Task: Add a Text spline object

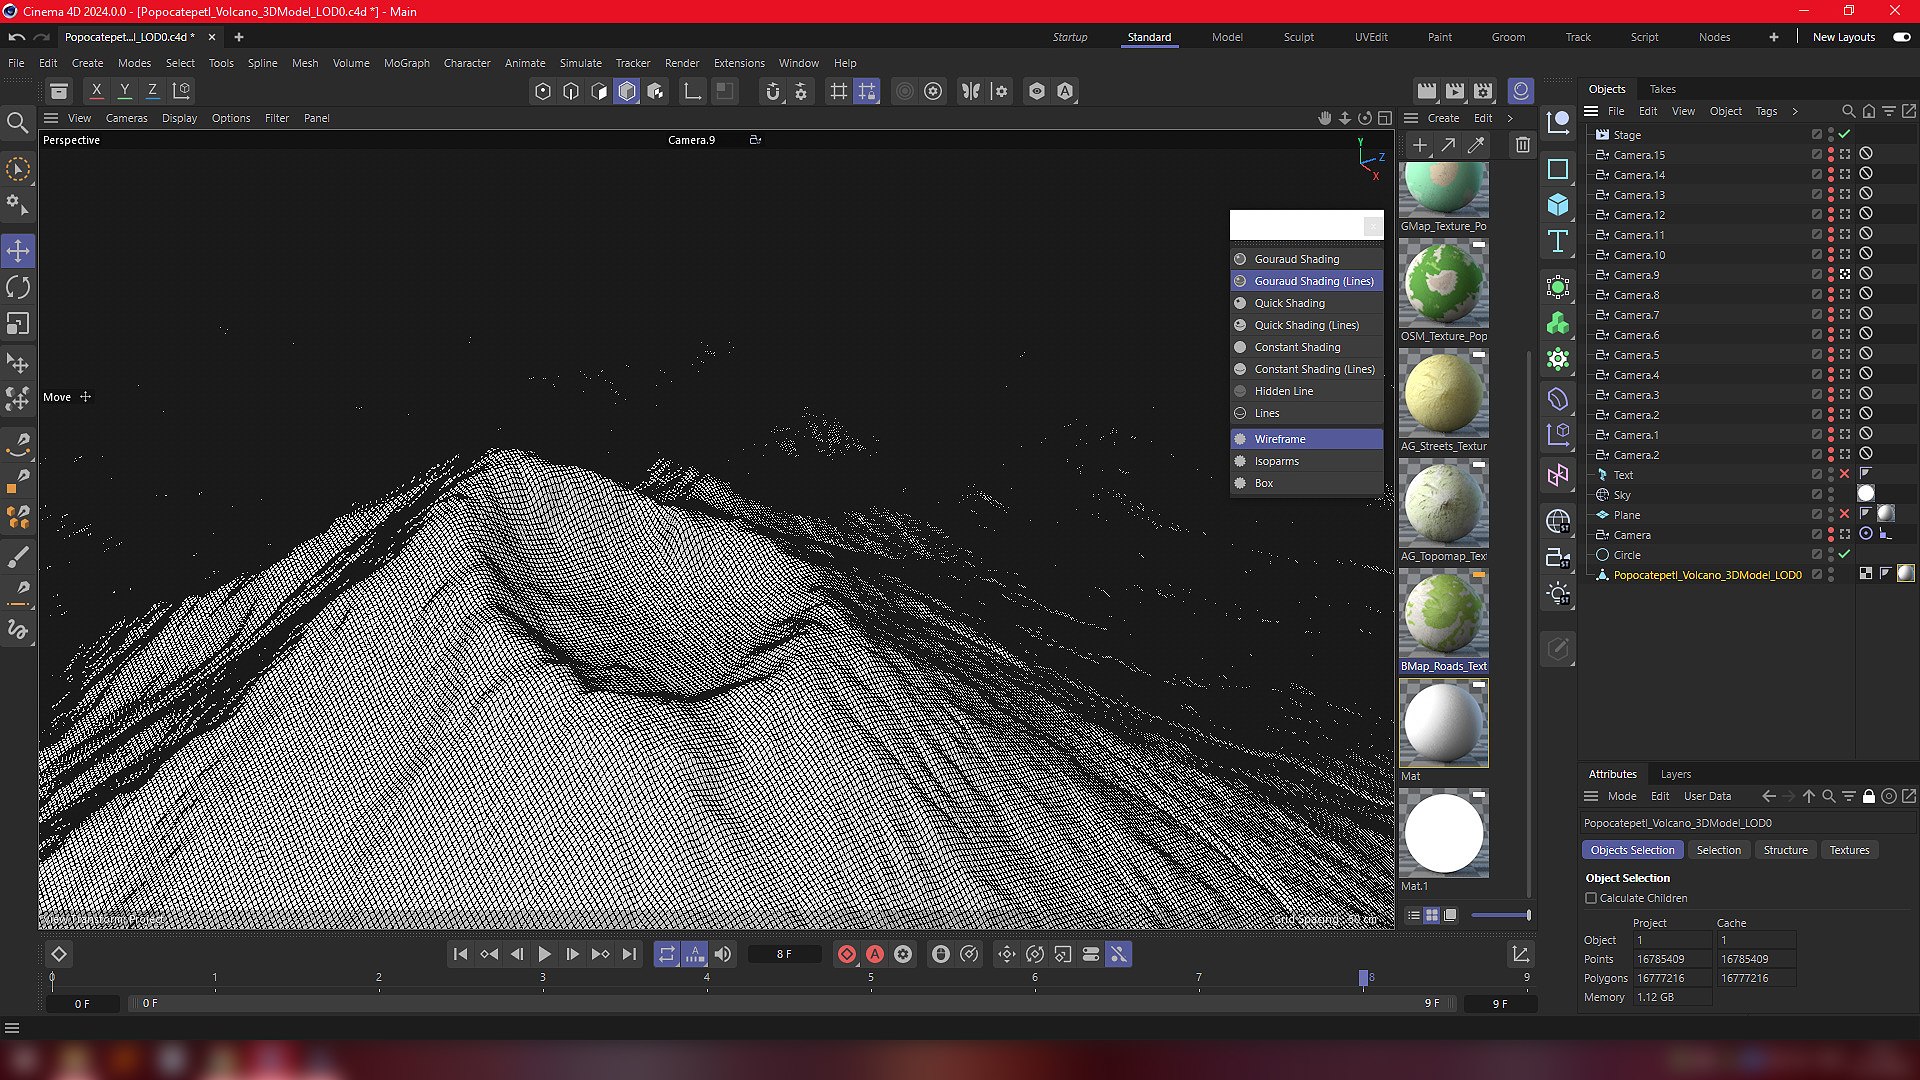Action: click(1558, 241)
